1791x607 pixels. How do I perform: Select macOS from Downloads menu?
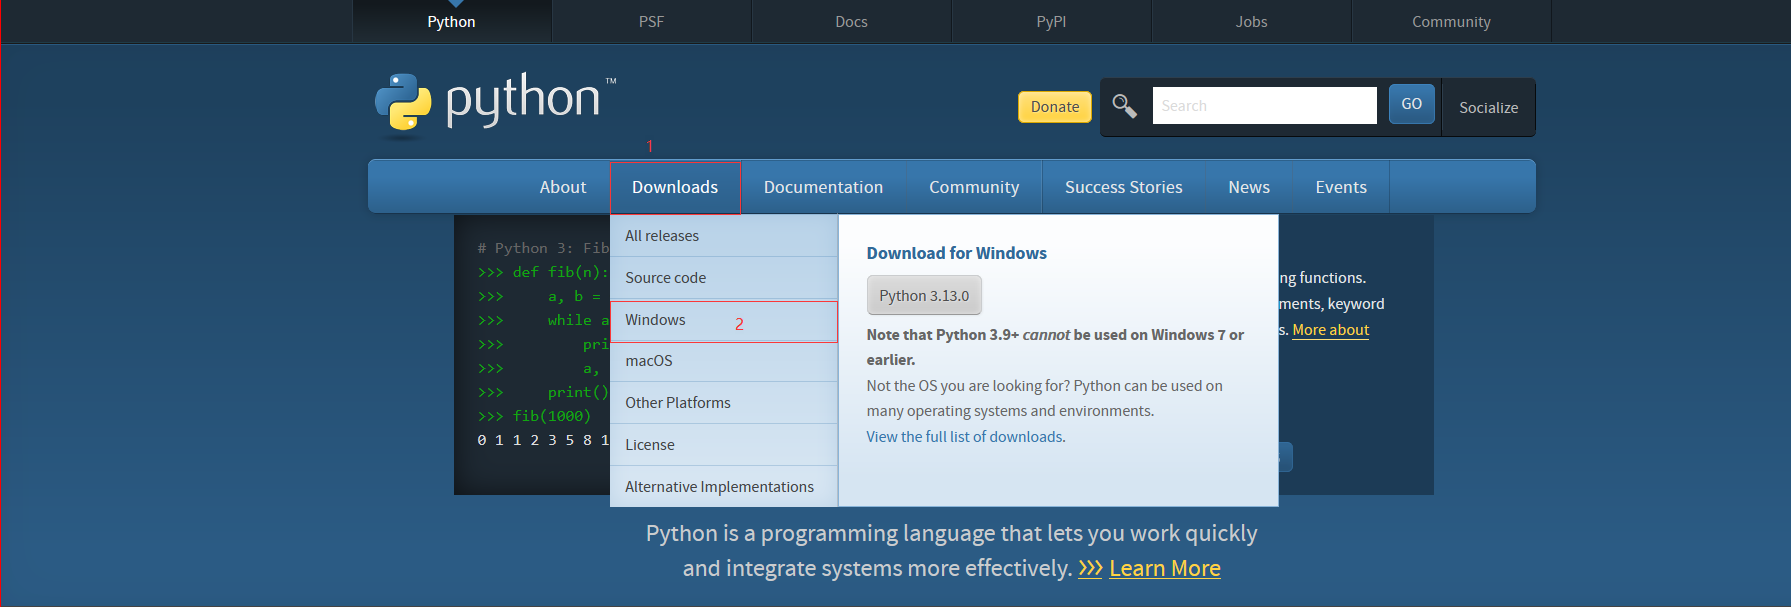pos(724,361)
